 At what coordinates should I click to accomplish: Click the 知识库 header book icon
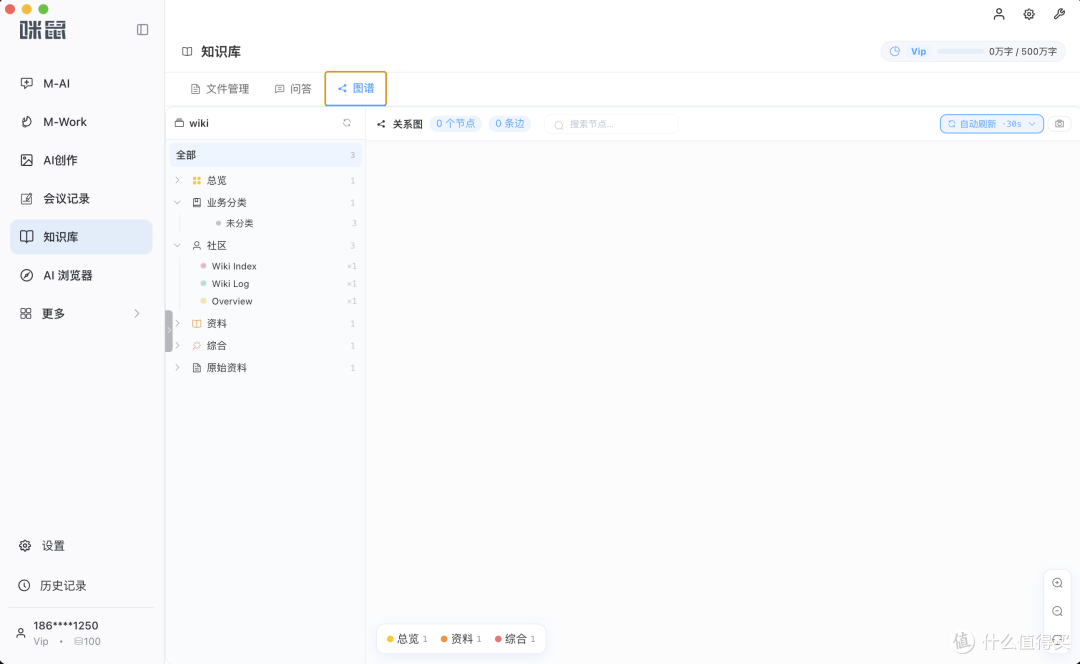pos(187,52)
